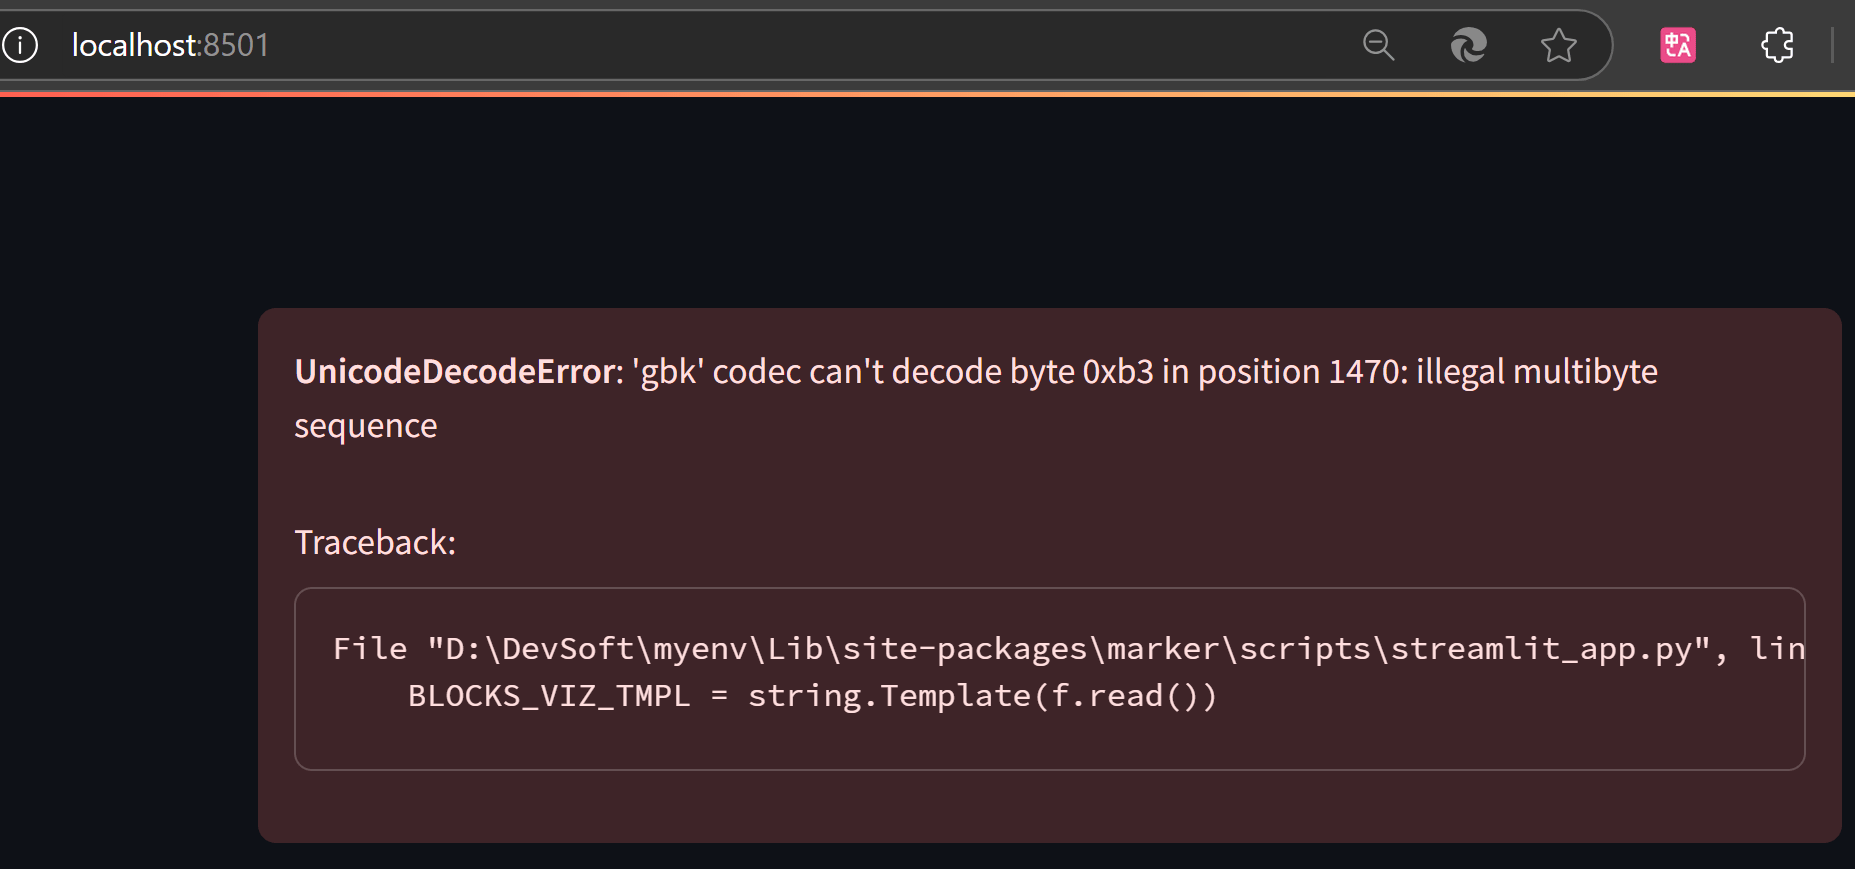The height and width of the screenshot is (869, 1855).
Task: Bookmark this page with the star icon
Action: [x=1558, y=45]
